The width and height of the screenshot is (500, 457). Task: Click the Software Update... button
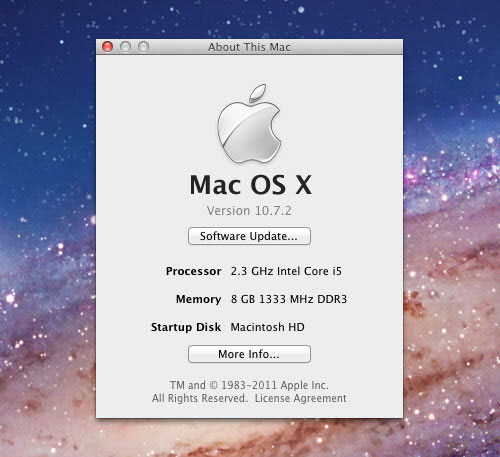[x=249, y=236]
